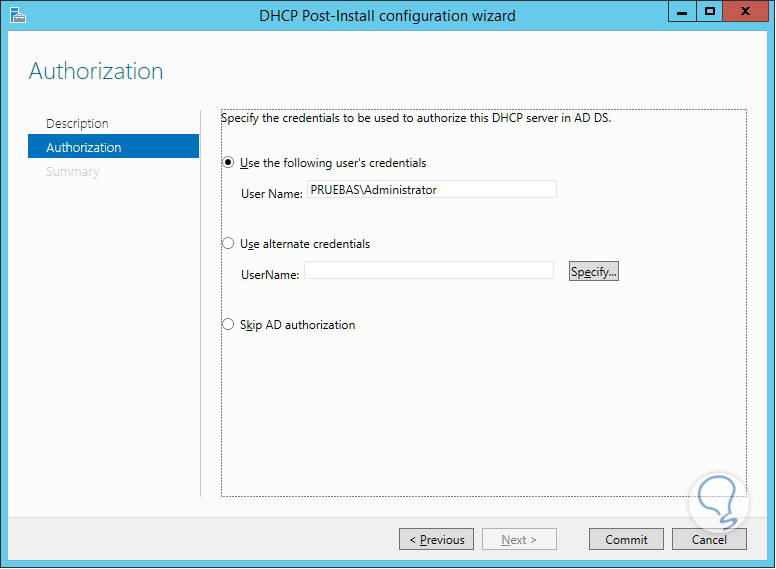Open the Description step in the sidebar

(78, 124)
